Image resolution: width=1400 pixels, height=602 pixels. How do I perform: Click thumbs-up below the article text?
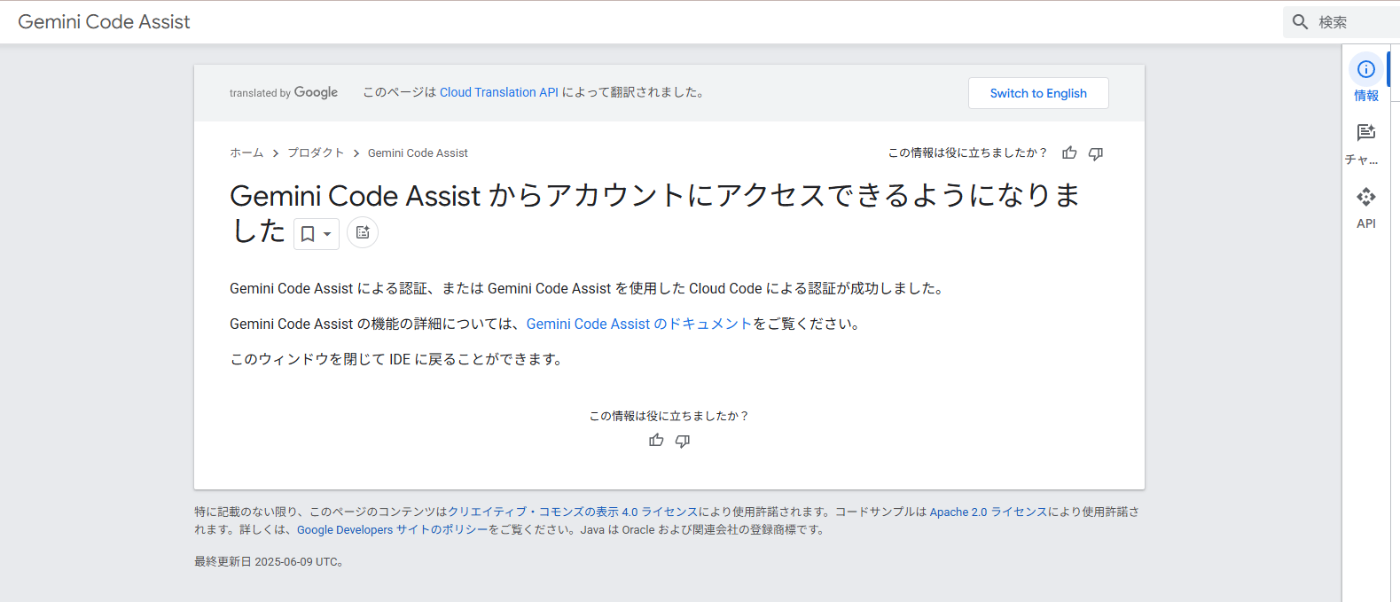point(656,440)
